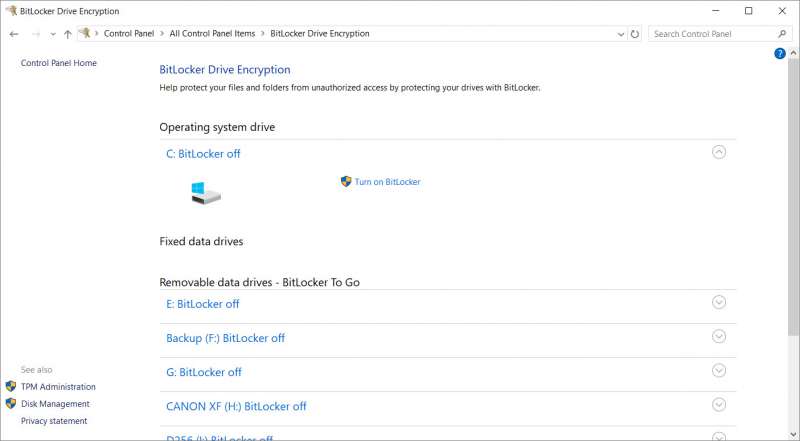The image size is (800, 441).
Task: Click Turn on BitLocker link
Action: [387, 182]
